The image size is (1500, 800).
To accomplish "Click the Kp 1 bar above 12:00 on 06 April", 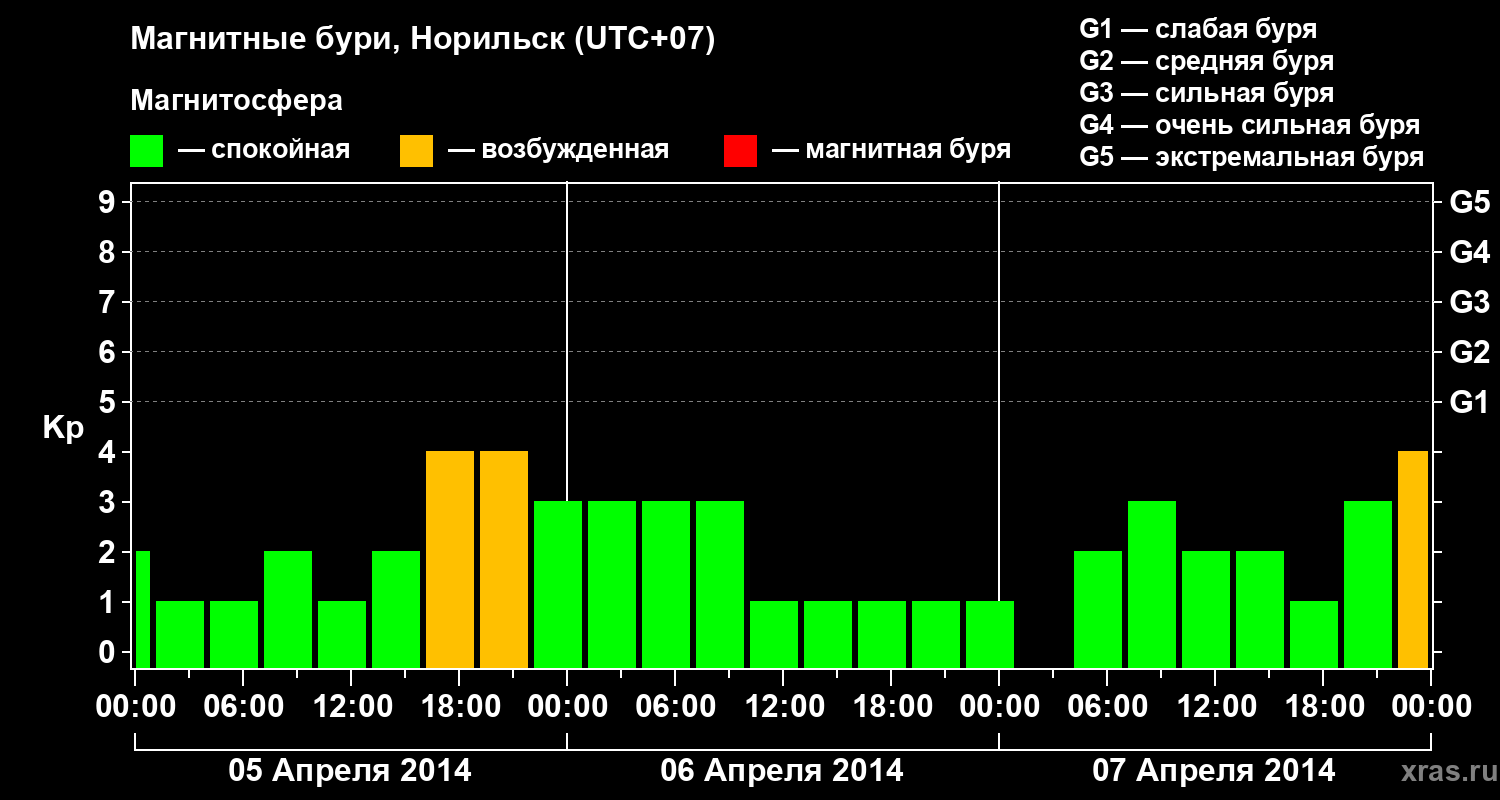I will (x=774, y=635).
